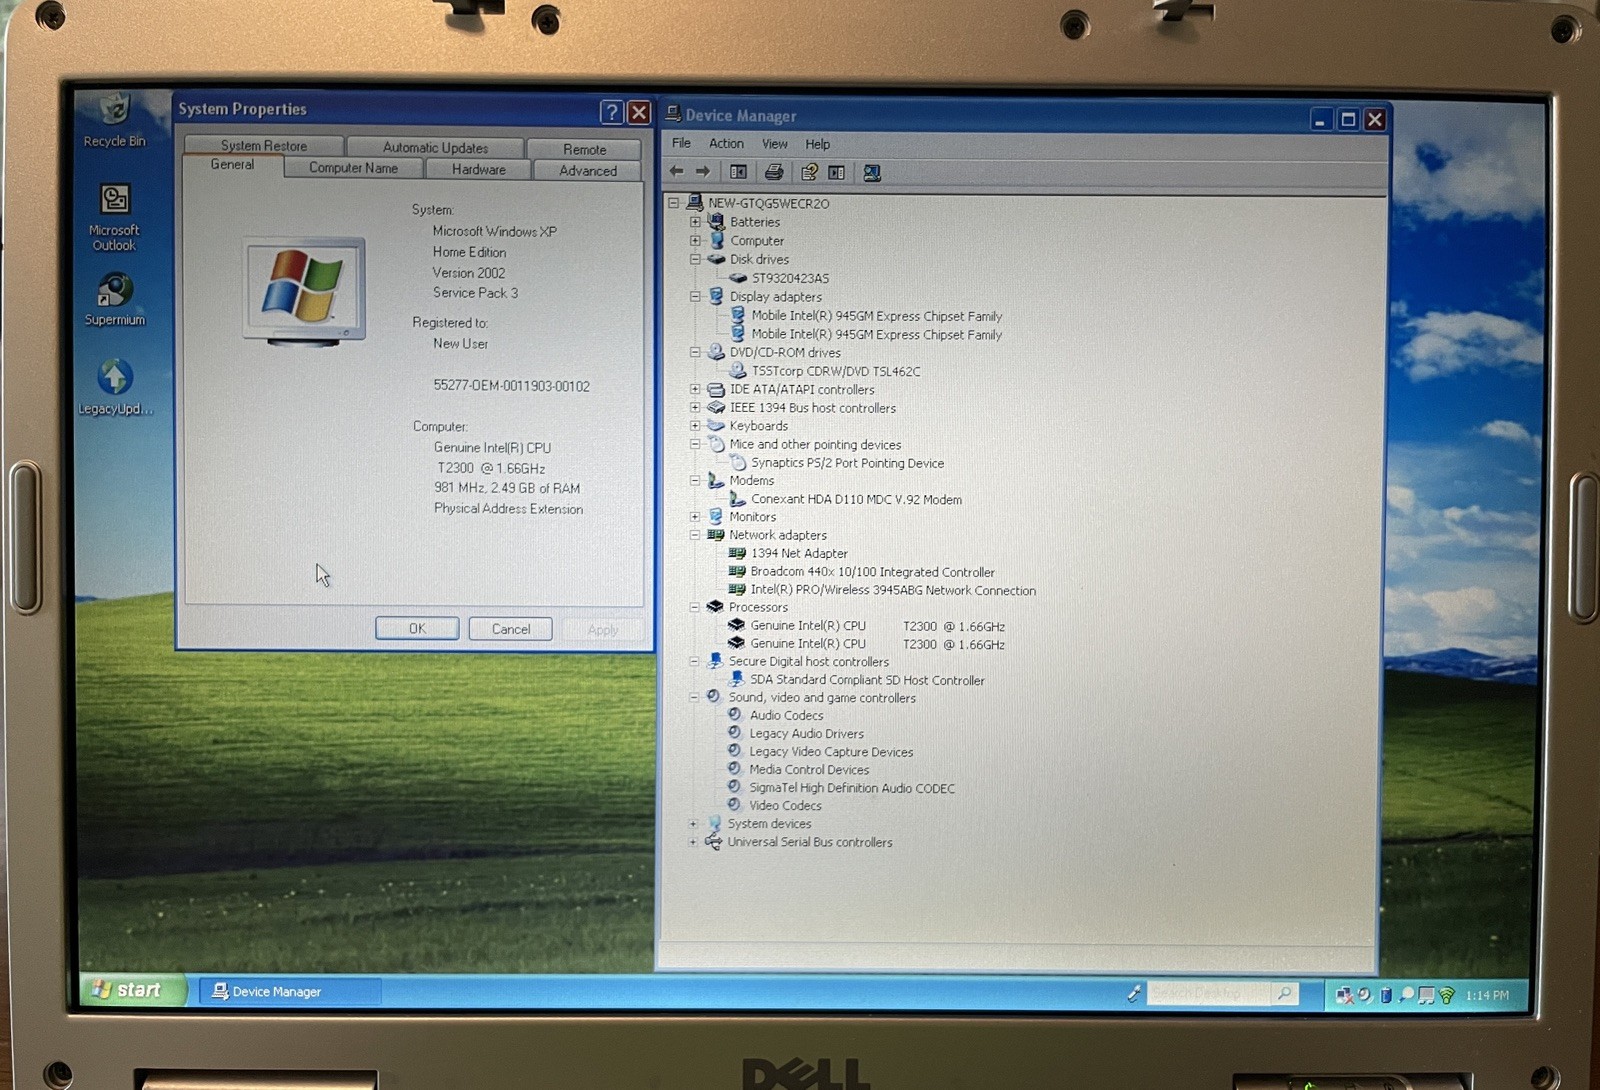Switch to the Hardware tab
Image resolution: width=1600 pixels, height=1090 pixels.
(x=478, y=169)
